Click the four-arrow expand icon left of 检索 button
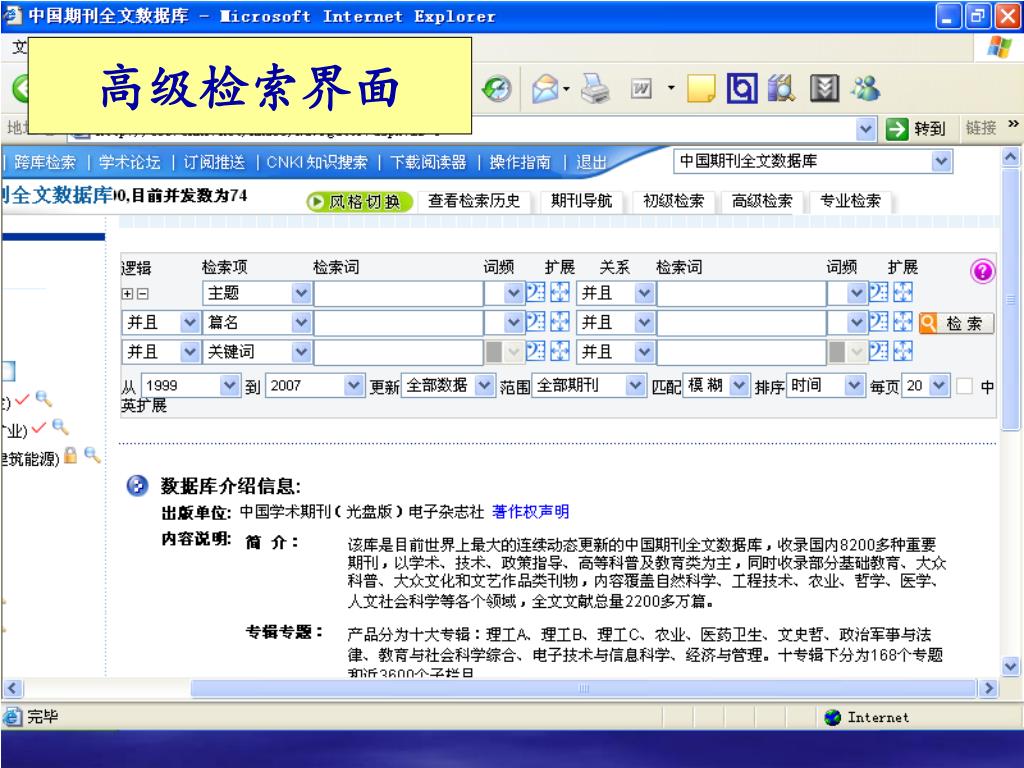 (x=903, y=322)
